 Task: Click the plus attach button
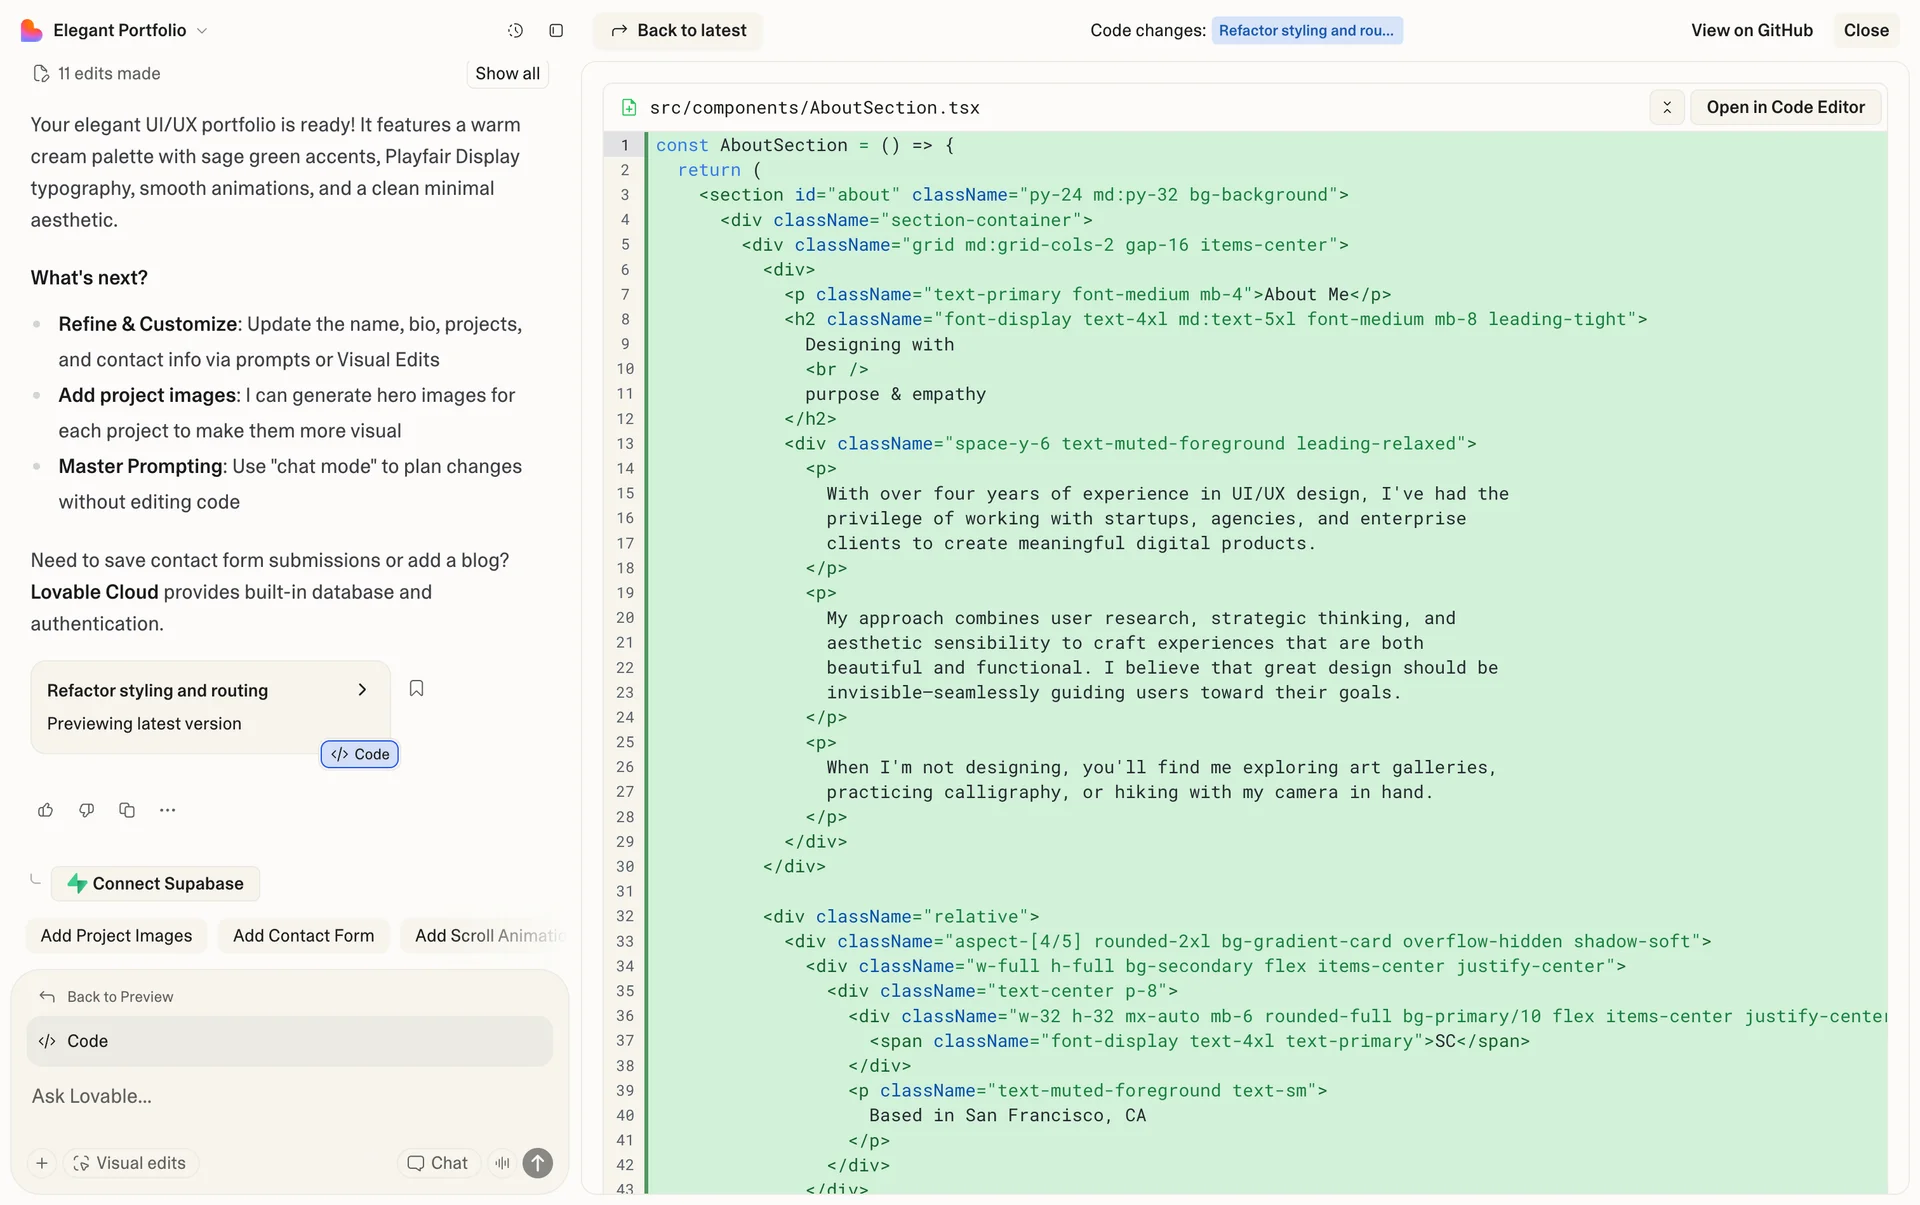pyautogui.click(x=42, y=1163)
